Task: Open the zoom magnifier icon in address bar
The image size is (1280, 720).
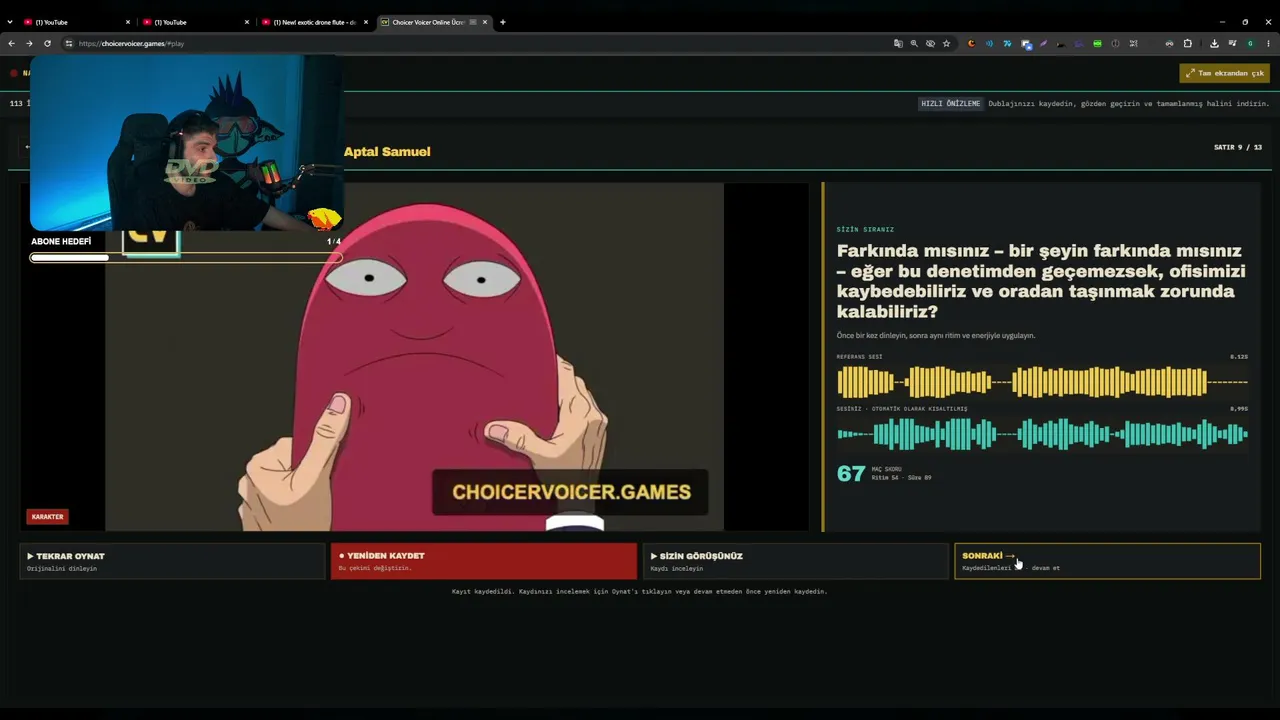Action: click(914, 43)
